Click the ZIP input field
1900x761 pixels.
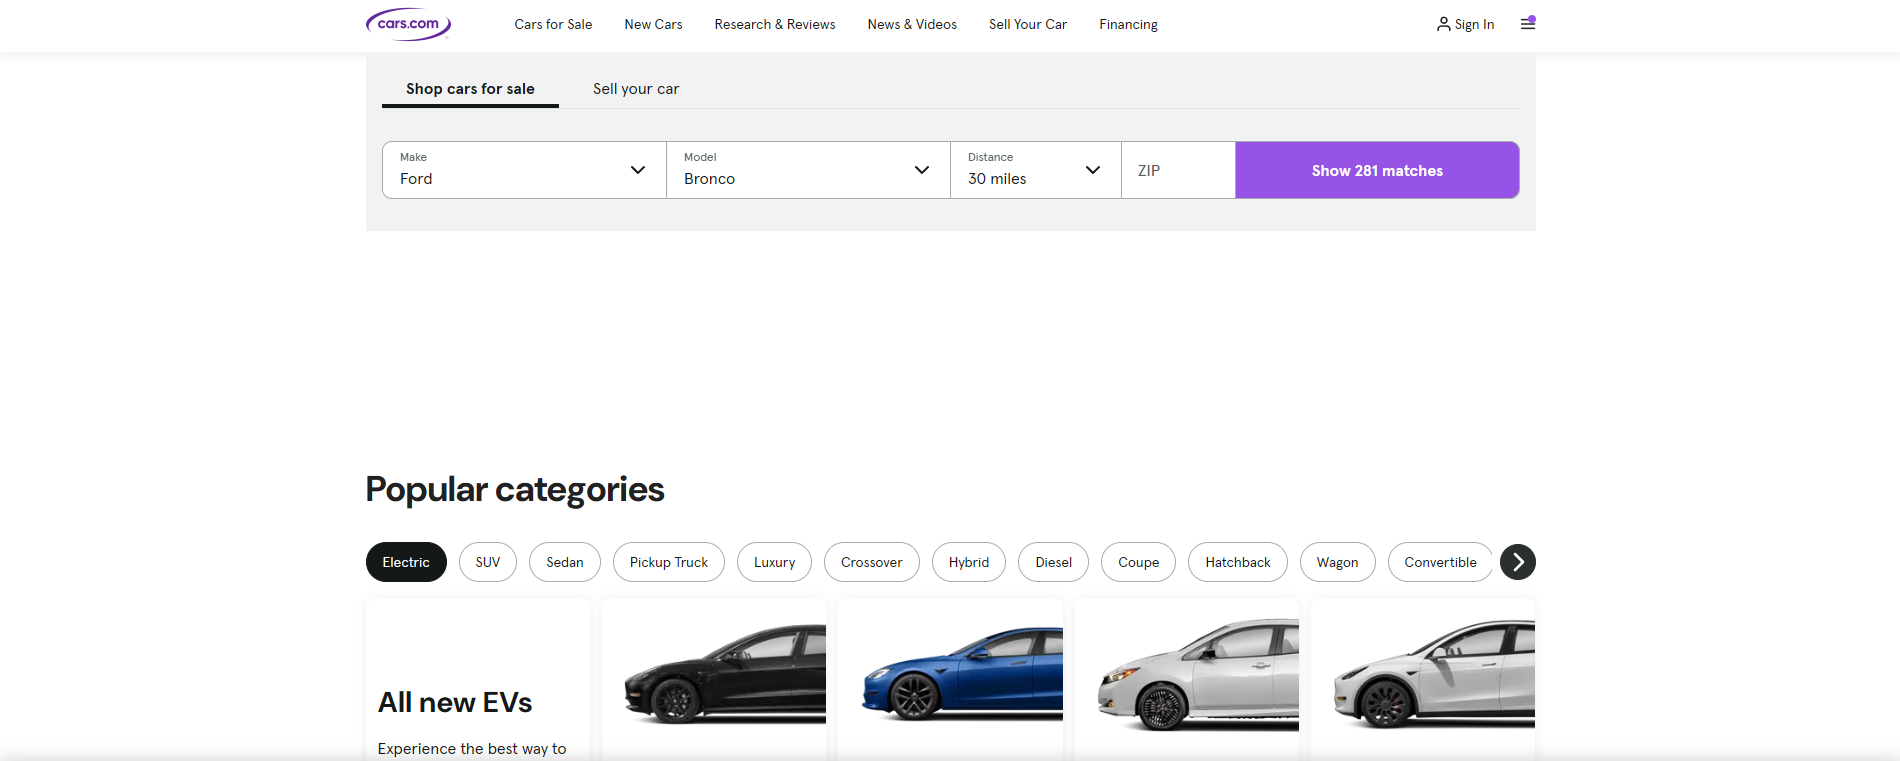pos(1178,171)
